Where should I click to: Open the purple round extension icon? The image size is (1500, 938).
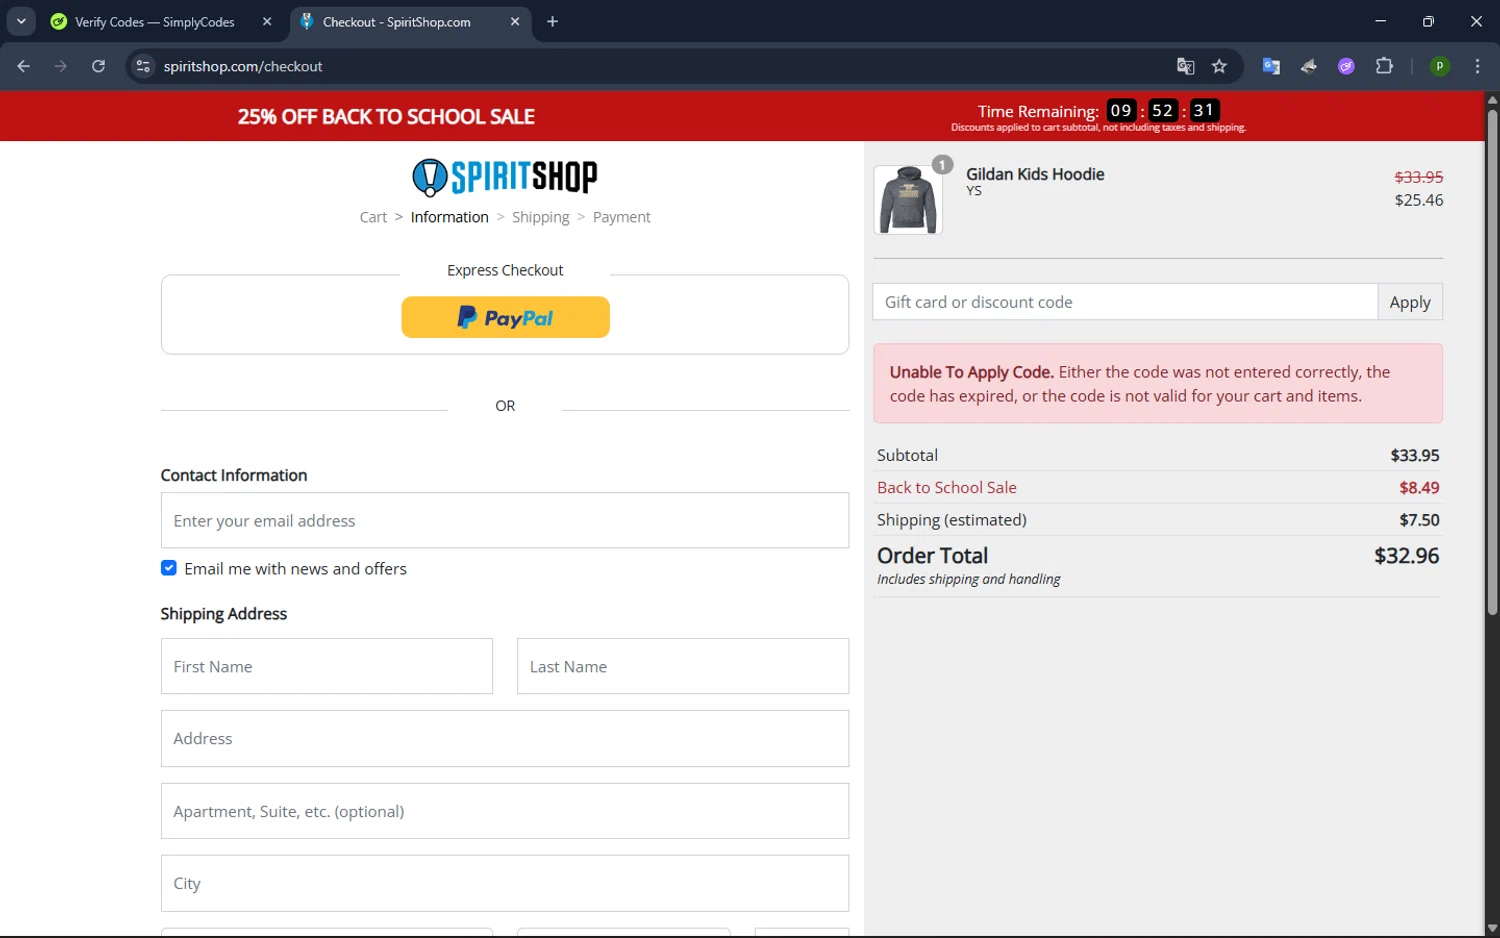click(1347, 66)
